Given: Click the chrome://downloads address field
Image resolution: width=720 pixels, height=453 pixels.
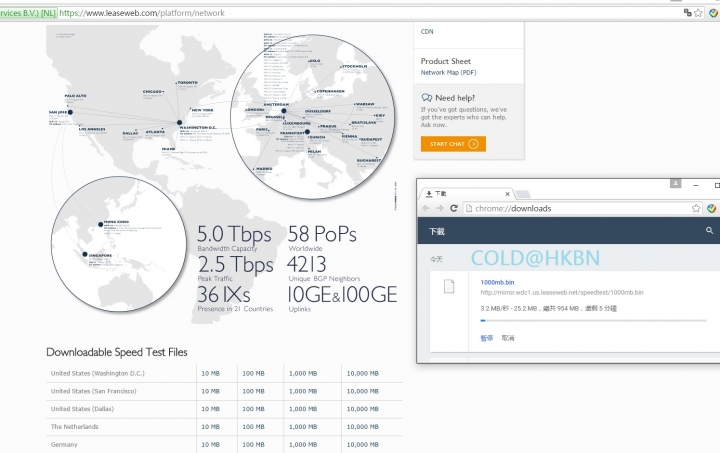Looking at the screenshot, I should pos(579,208).
